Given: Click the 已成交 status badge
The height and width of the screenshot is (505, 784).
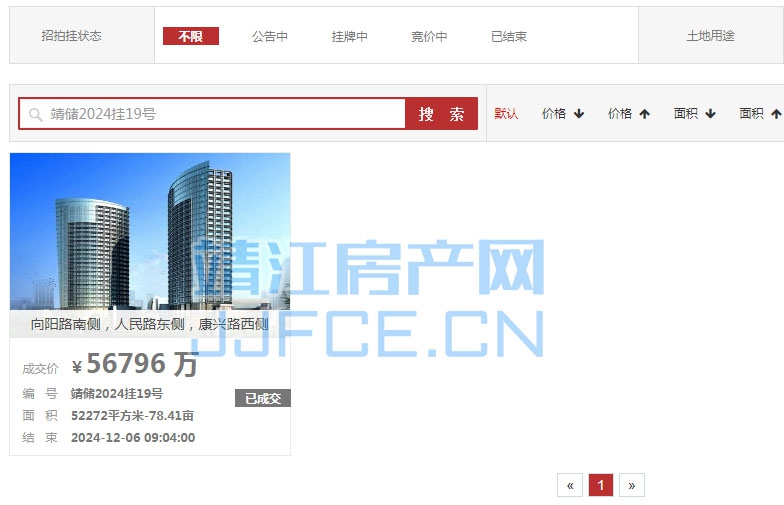Looking at the screenshot, I should 262,398.
